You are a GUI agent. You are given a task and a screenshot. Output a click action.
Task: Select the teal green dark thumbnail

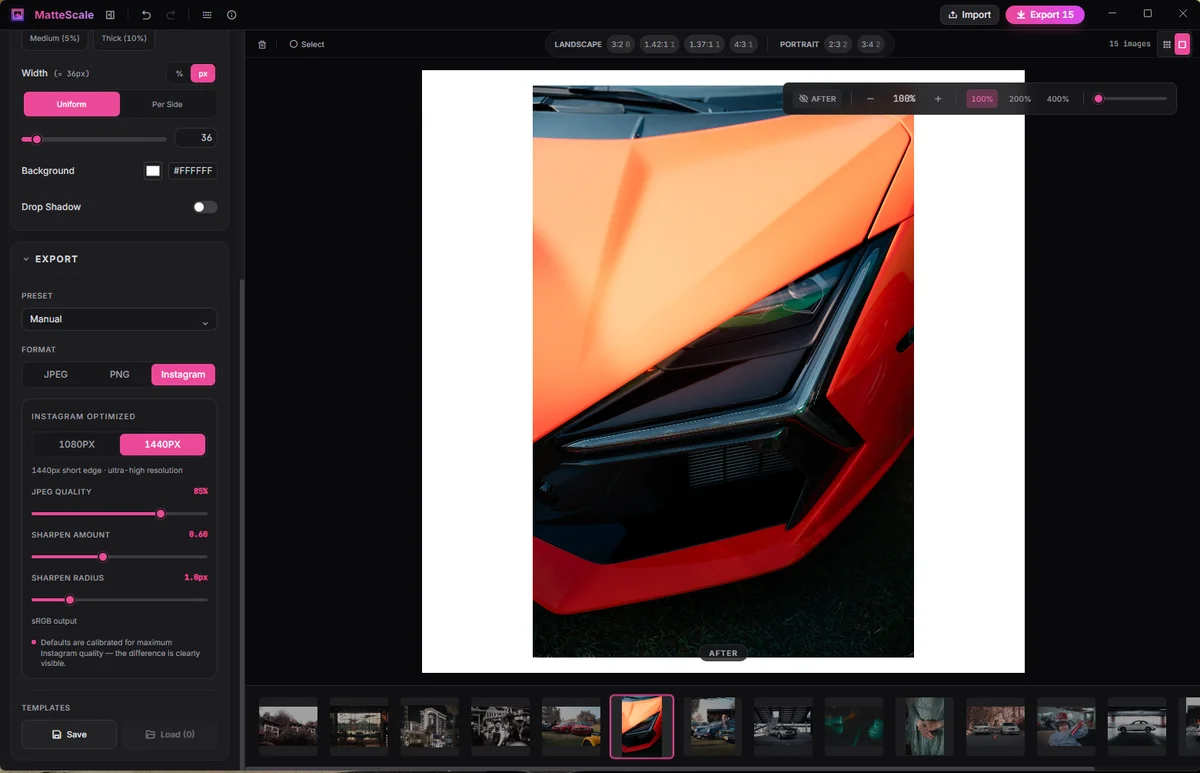(x=854, y=726)
